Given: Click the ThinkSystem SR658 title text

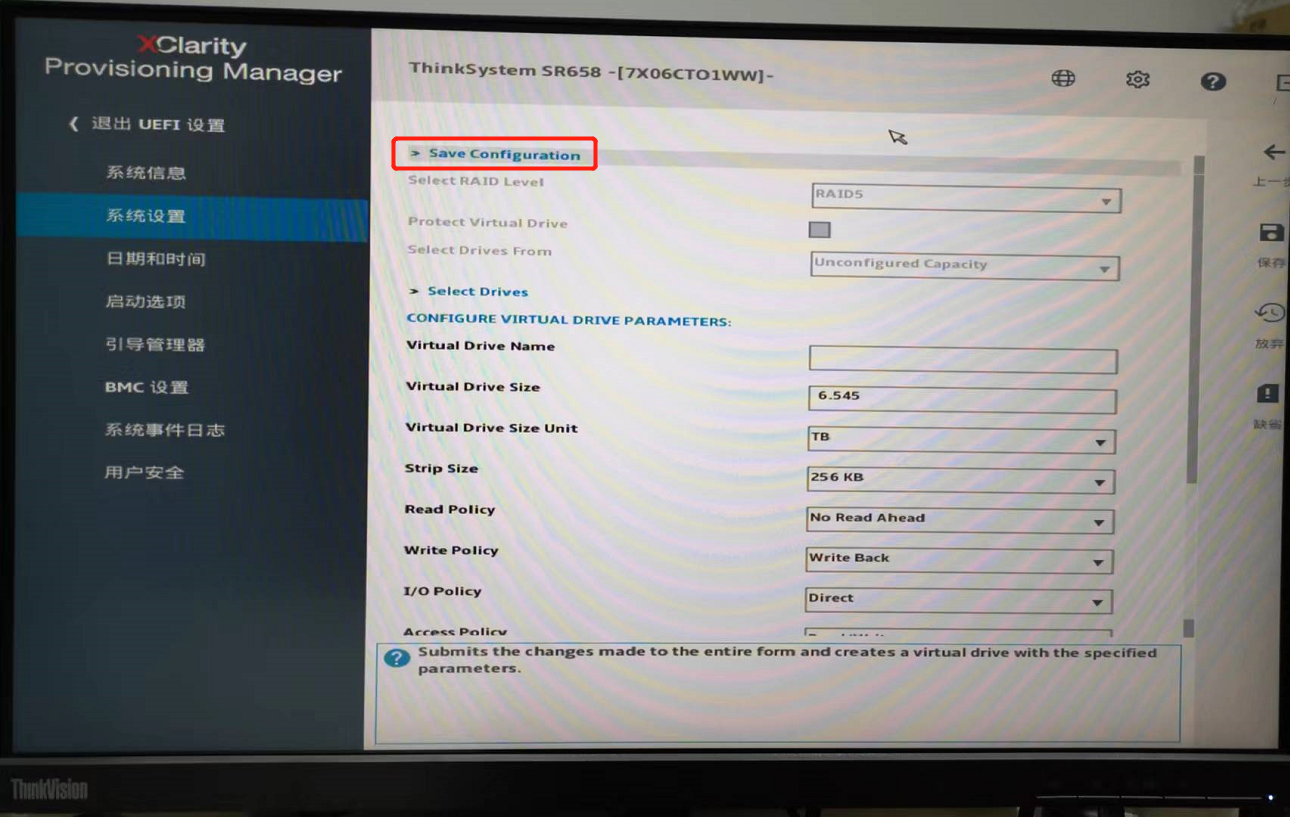Looking at the screenshot, I should coord(591,72).
